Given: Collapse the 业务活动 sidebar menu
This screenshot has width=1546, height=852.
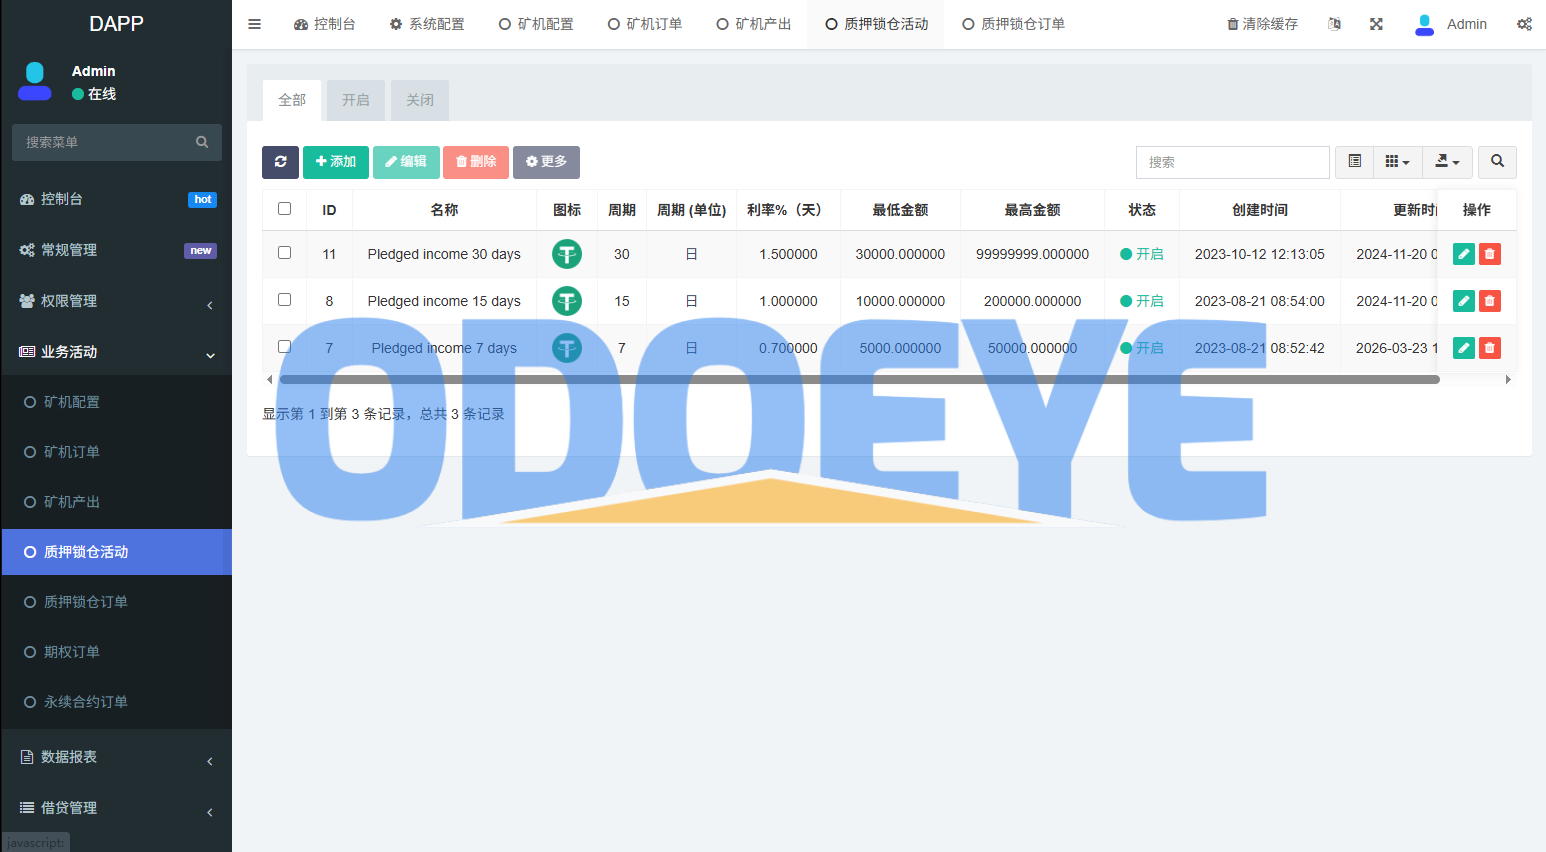Looking at the screenshot, I should 116,352.
